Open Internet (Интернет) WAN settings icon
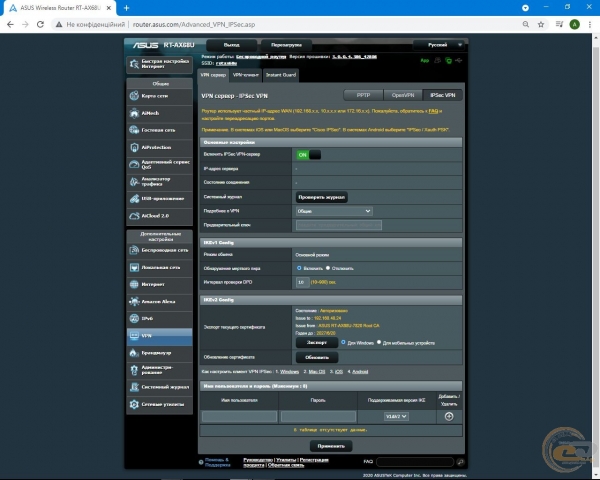This screenshot has width=600, height=480. (134, 284)
